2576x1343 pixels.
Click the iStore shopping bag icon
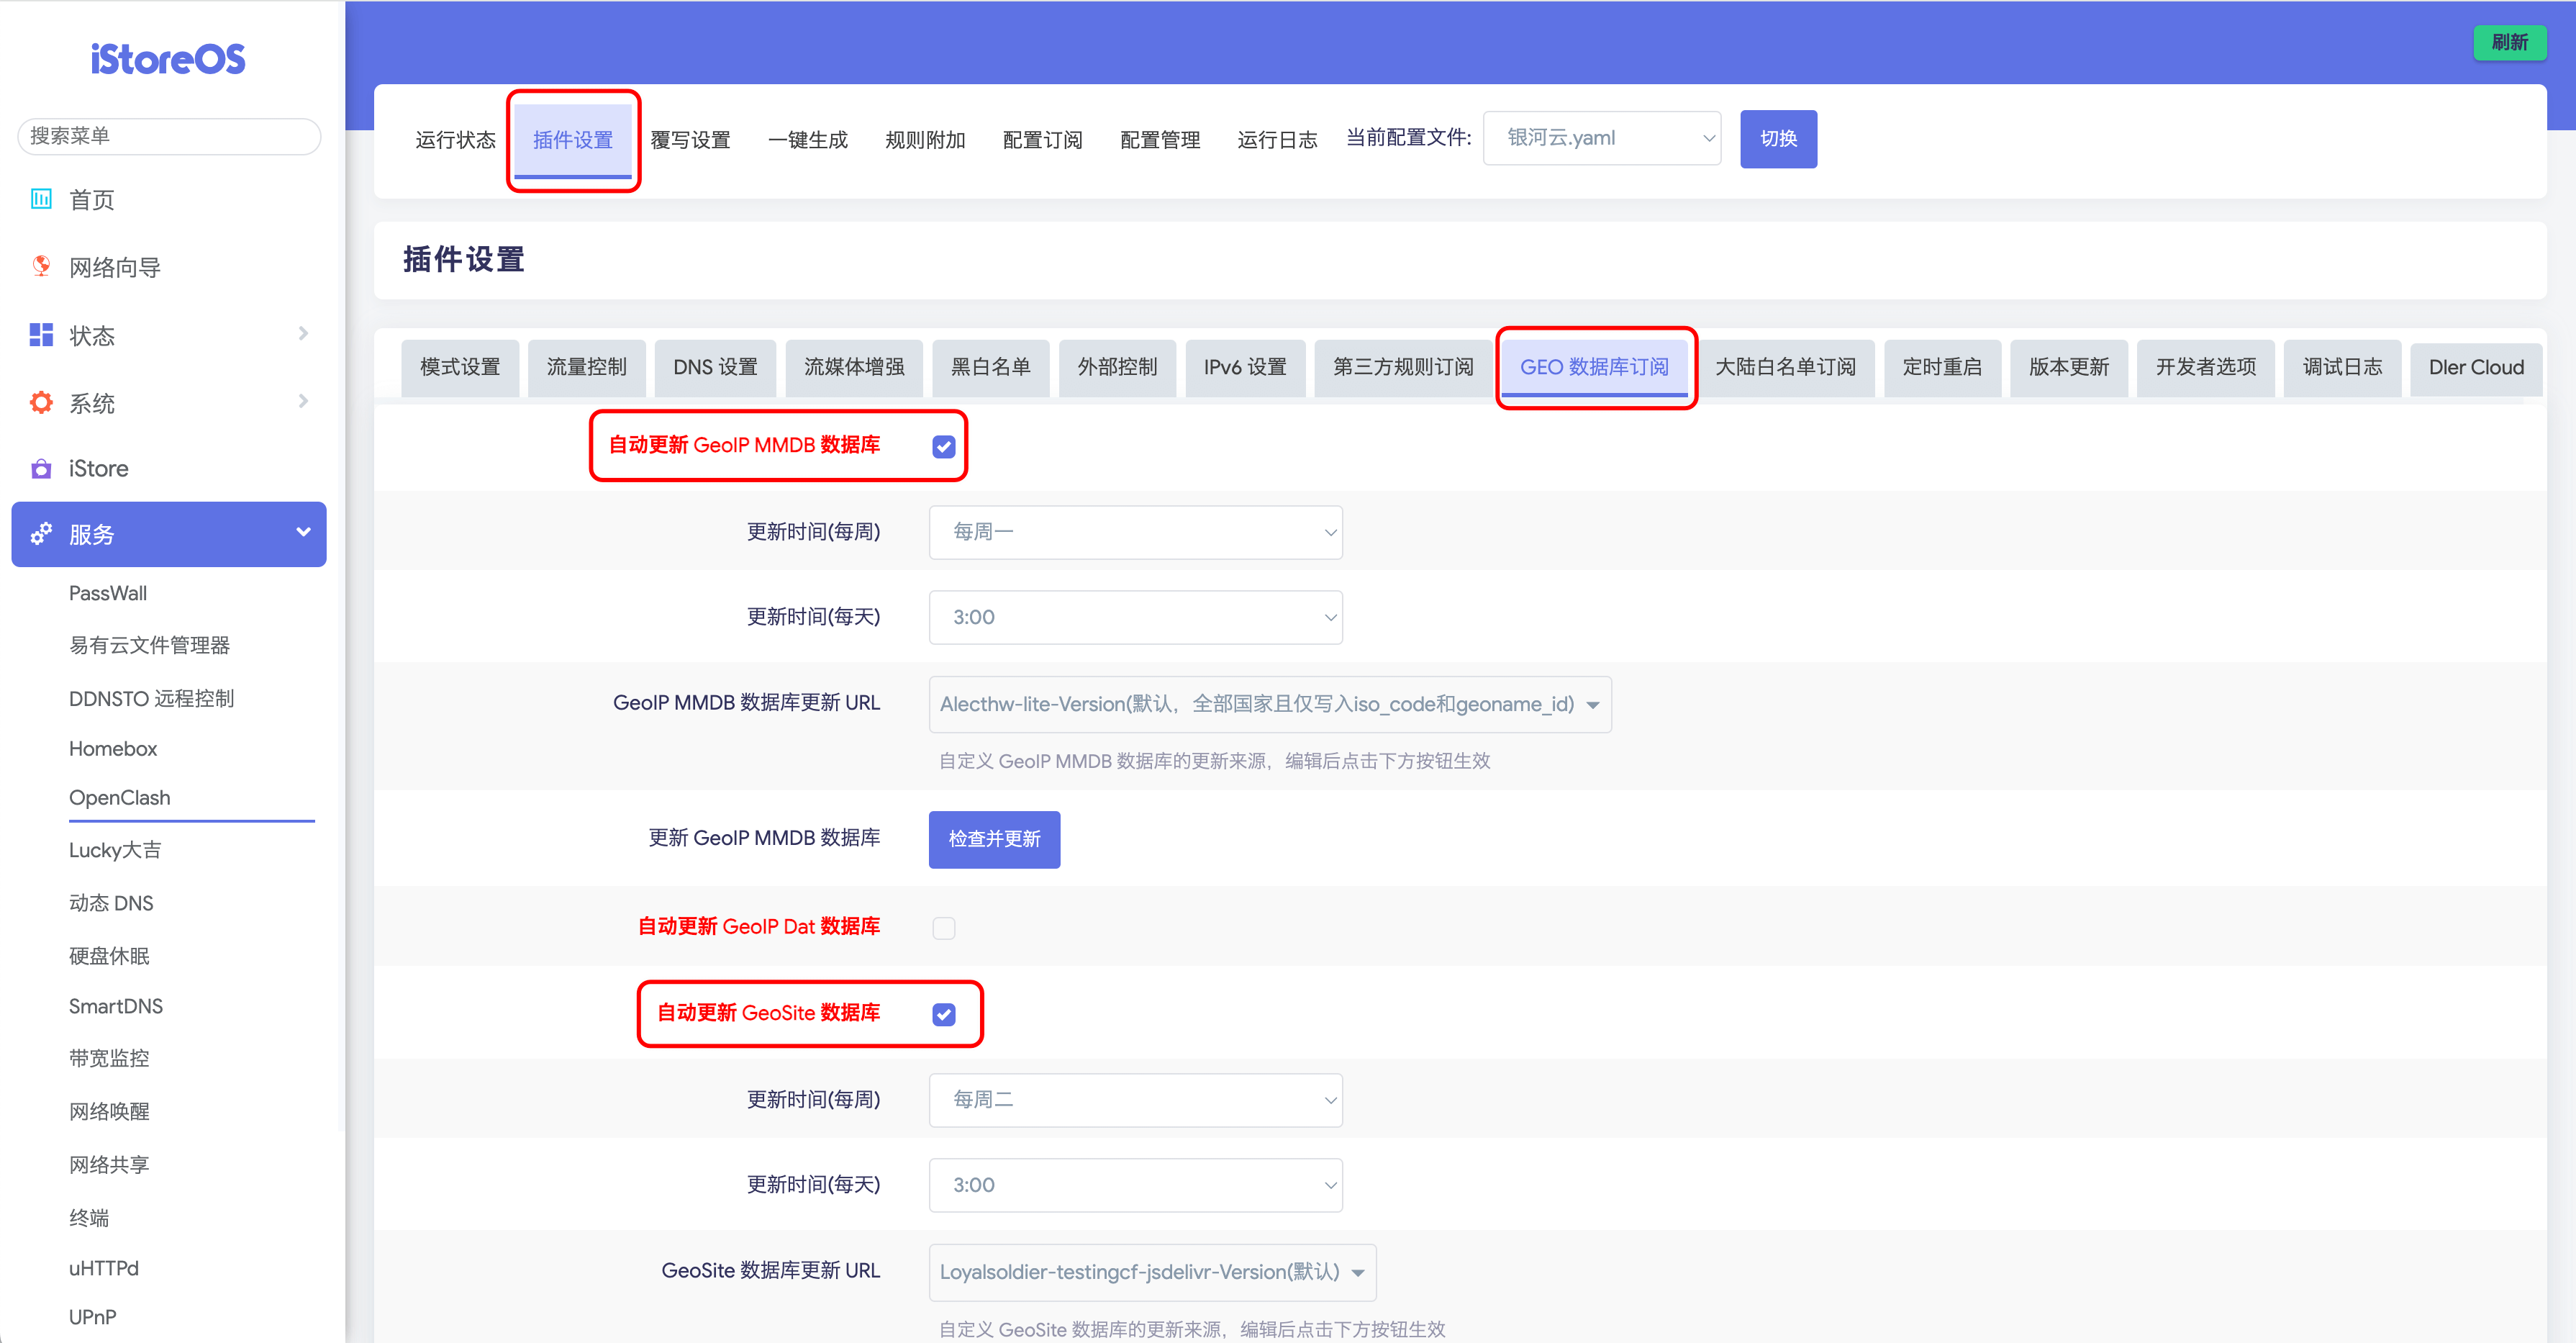point(41,468)
